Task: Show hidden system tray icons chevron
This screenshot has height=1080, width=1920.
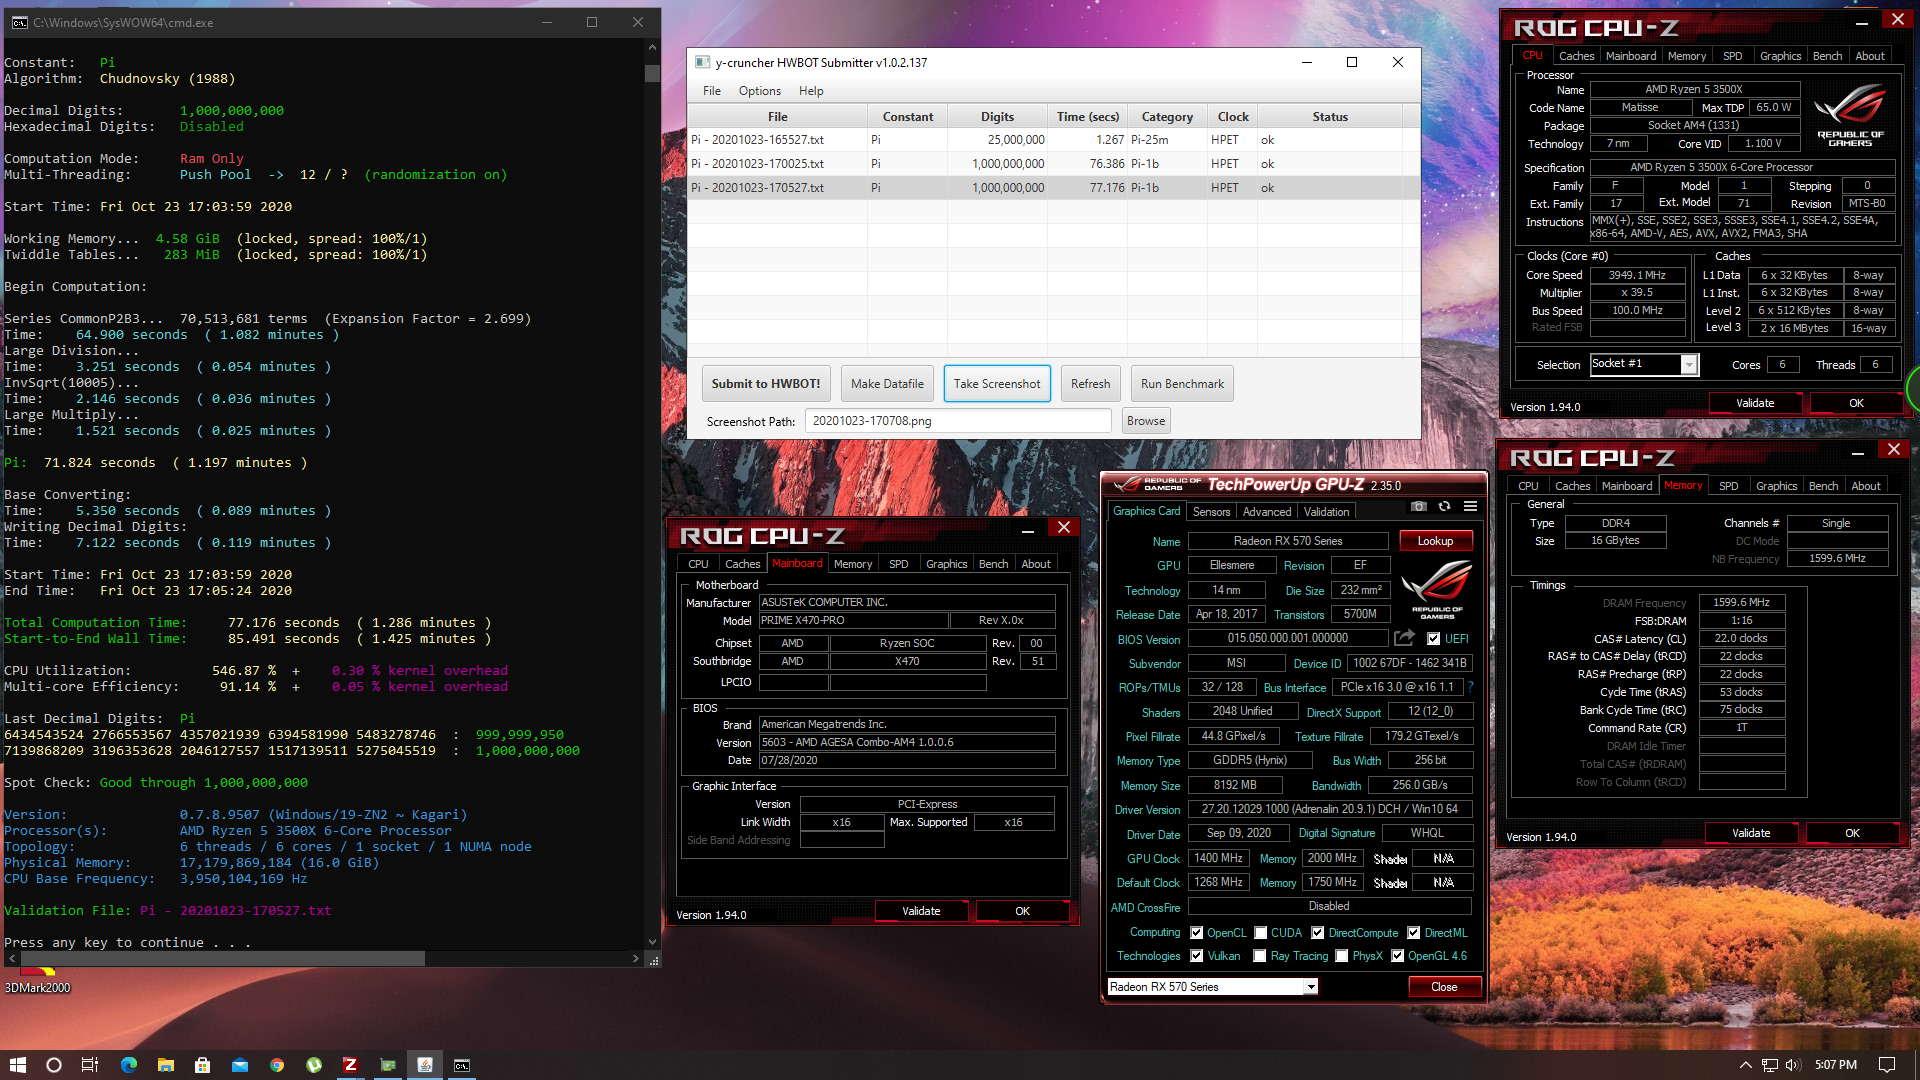Action: coord(1745,1065)
